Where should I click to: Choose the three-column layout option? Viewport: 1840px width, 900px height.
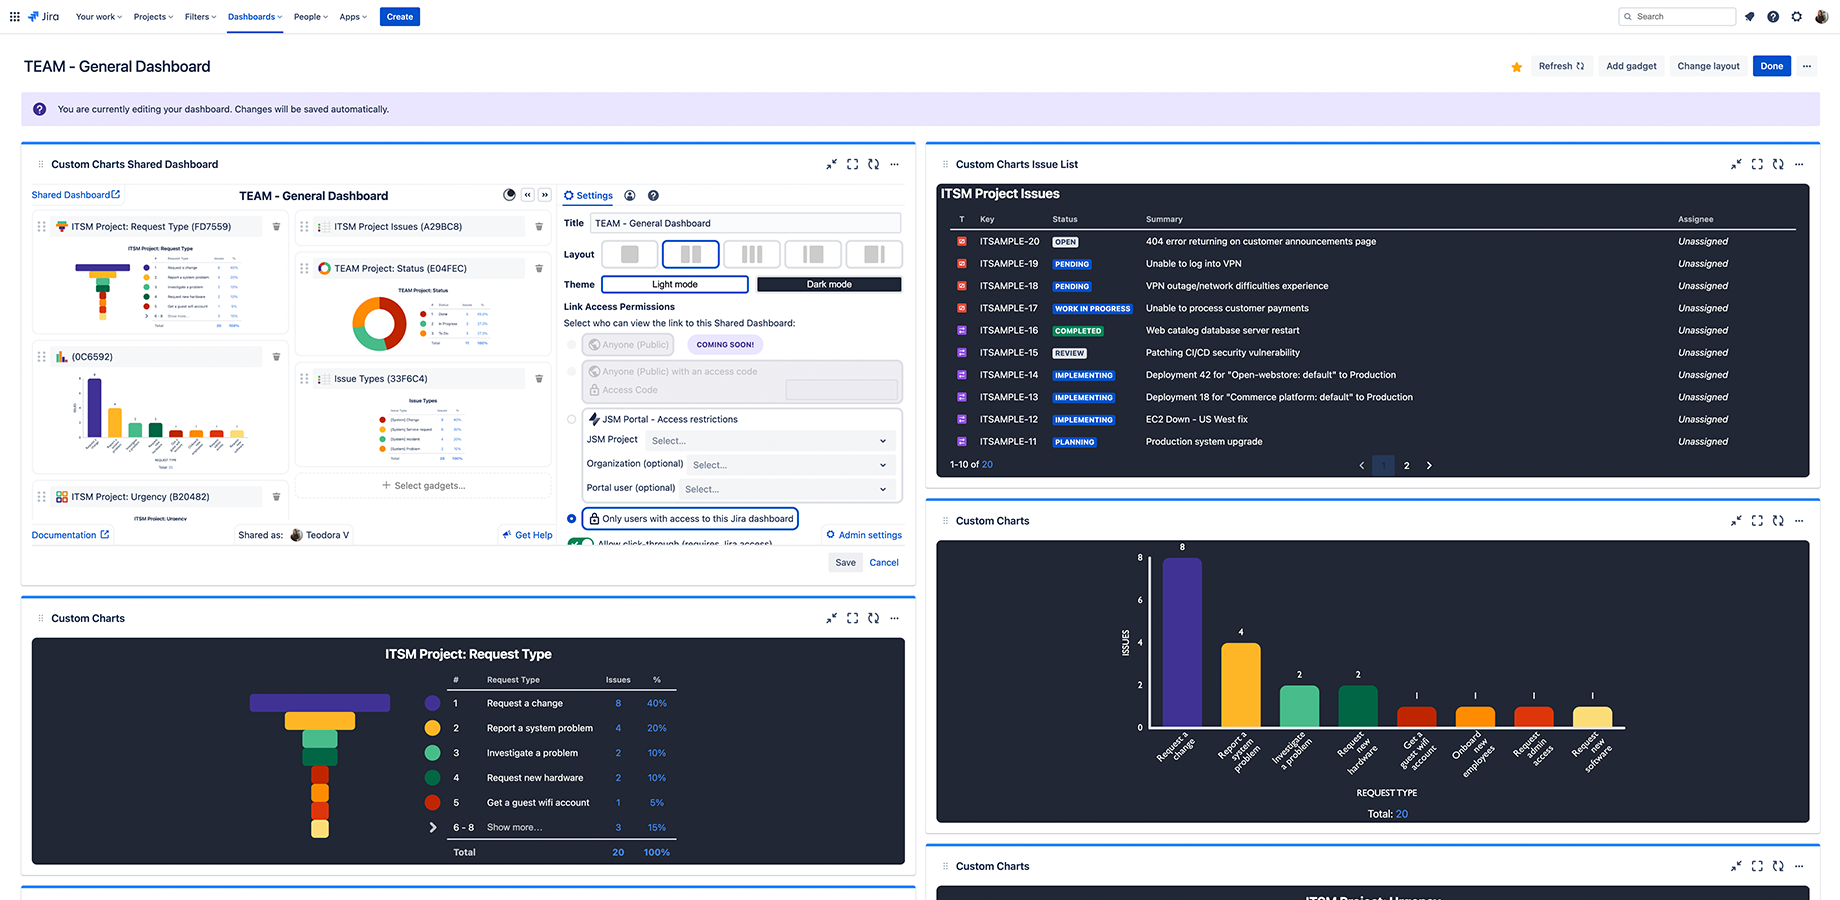tap(752, 254)
